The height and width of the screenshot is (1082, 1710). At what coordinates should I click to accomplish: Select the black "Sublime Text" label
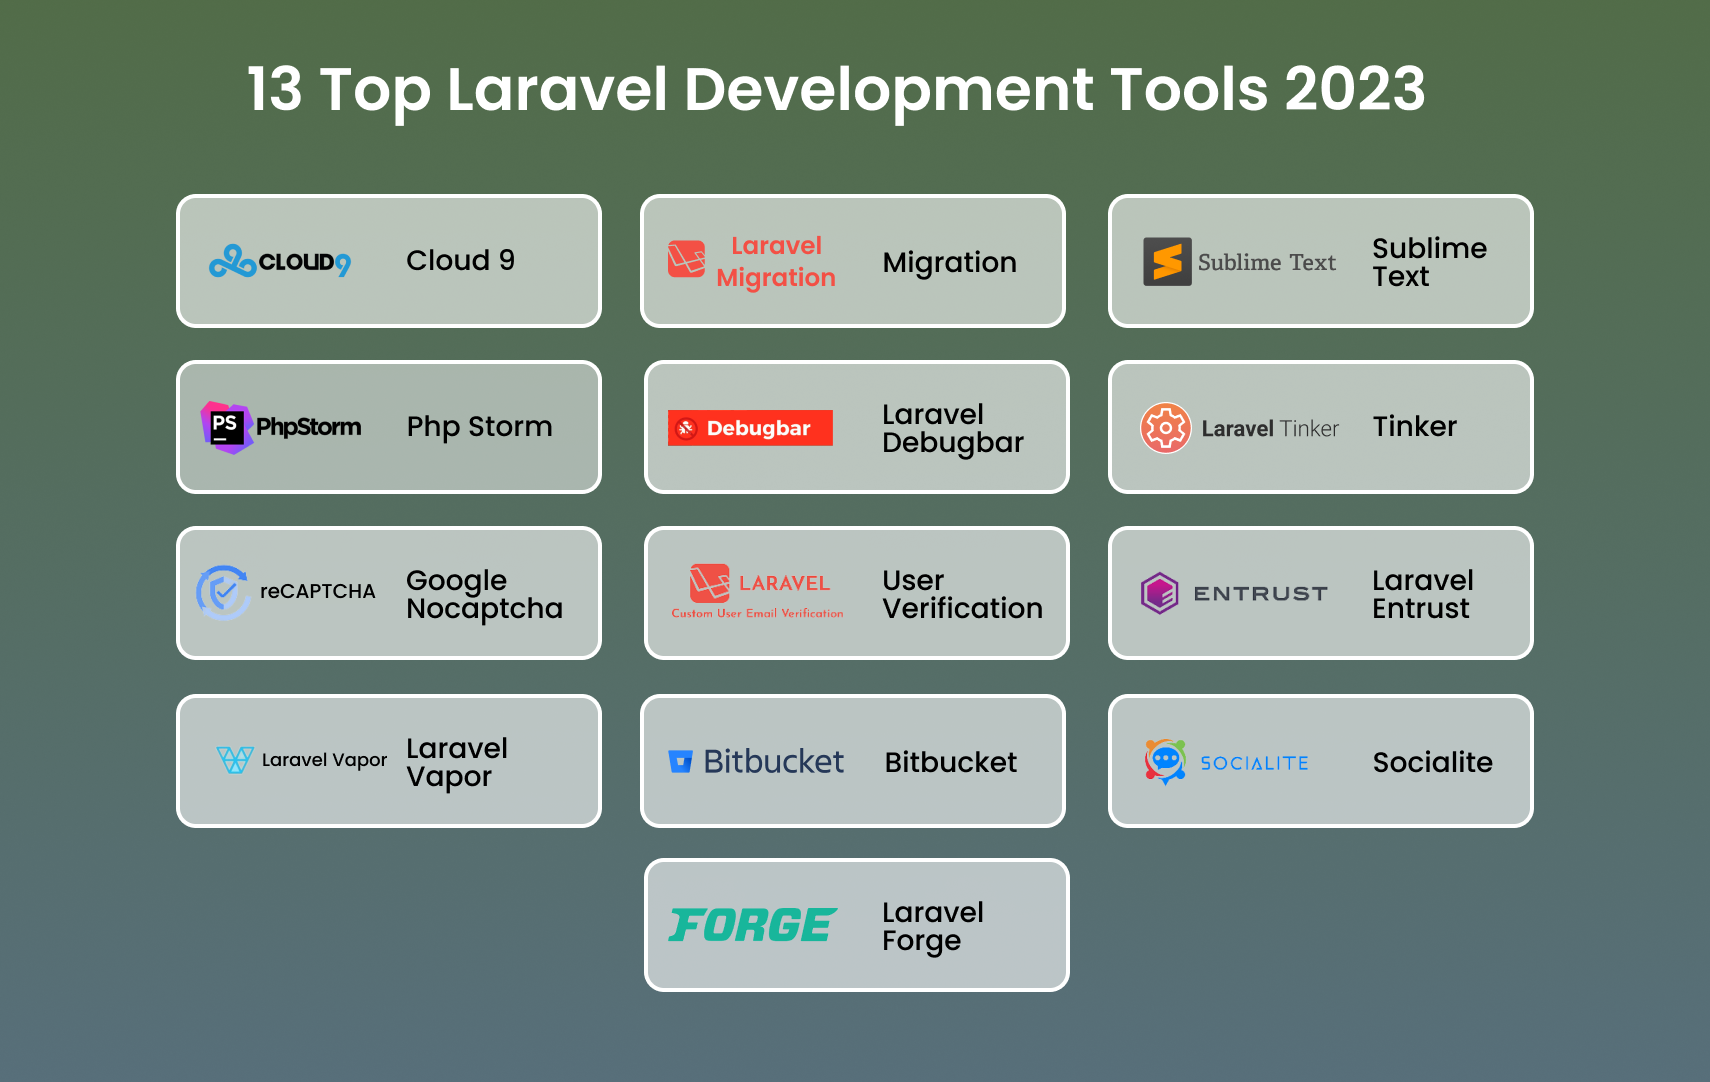pos(1429,262)
